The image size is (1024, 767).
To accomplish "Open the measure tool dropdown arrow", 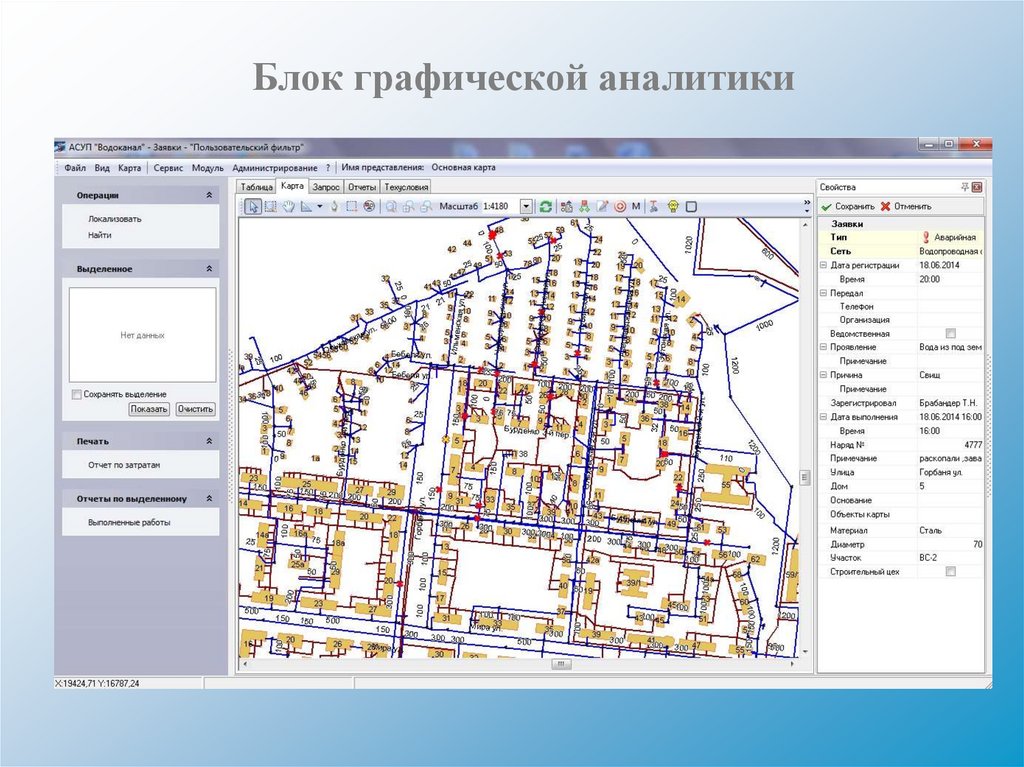I will (320, 206).
